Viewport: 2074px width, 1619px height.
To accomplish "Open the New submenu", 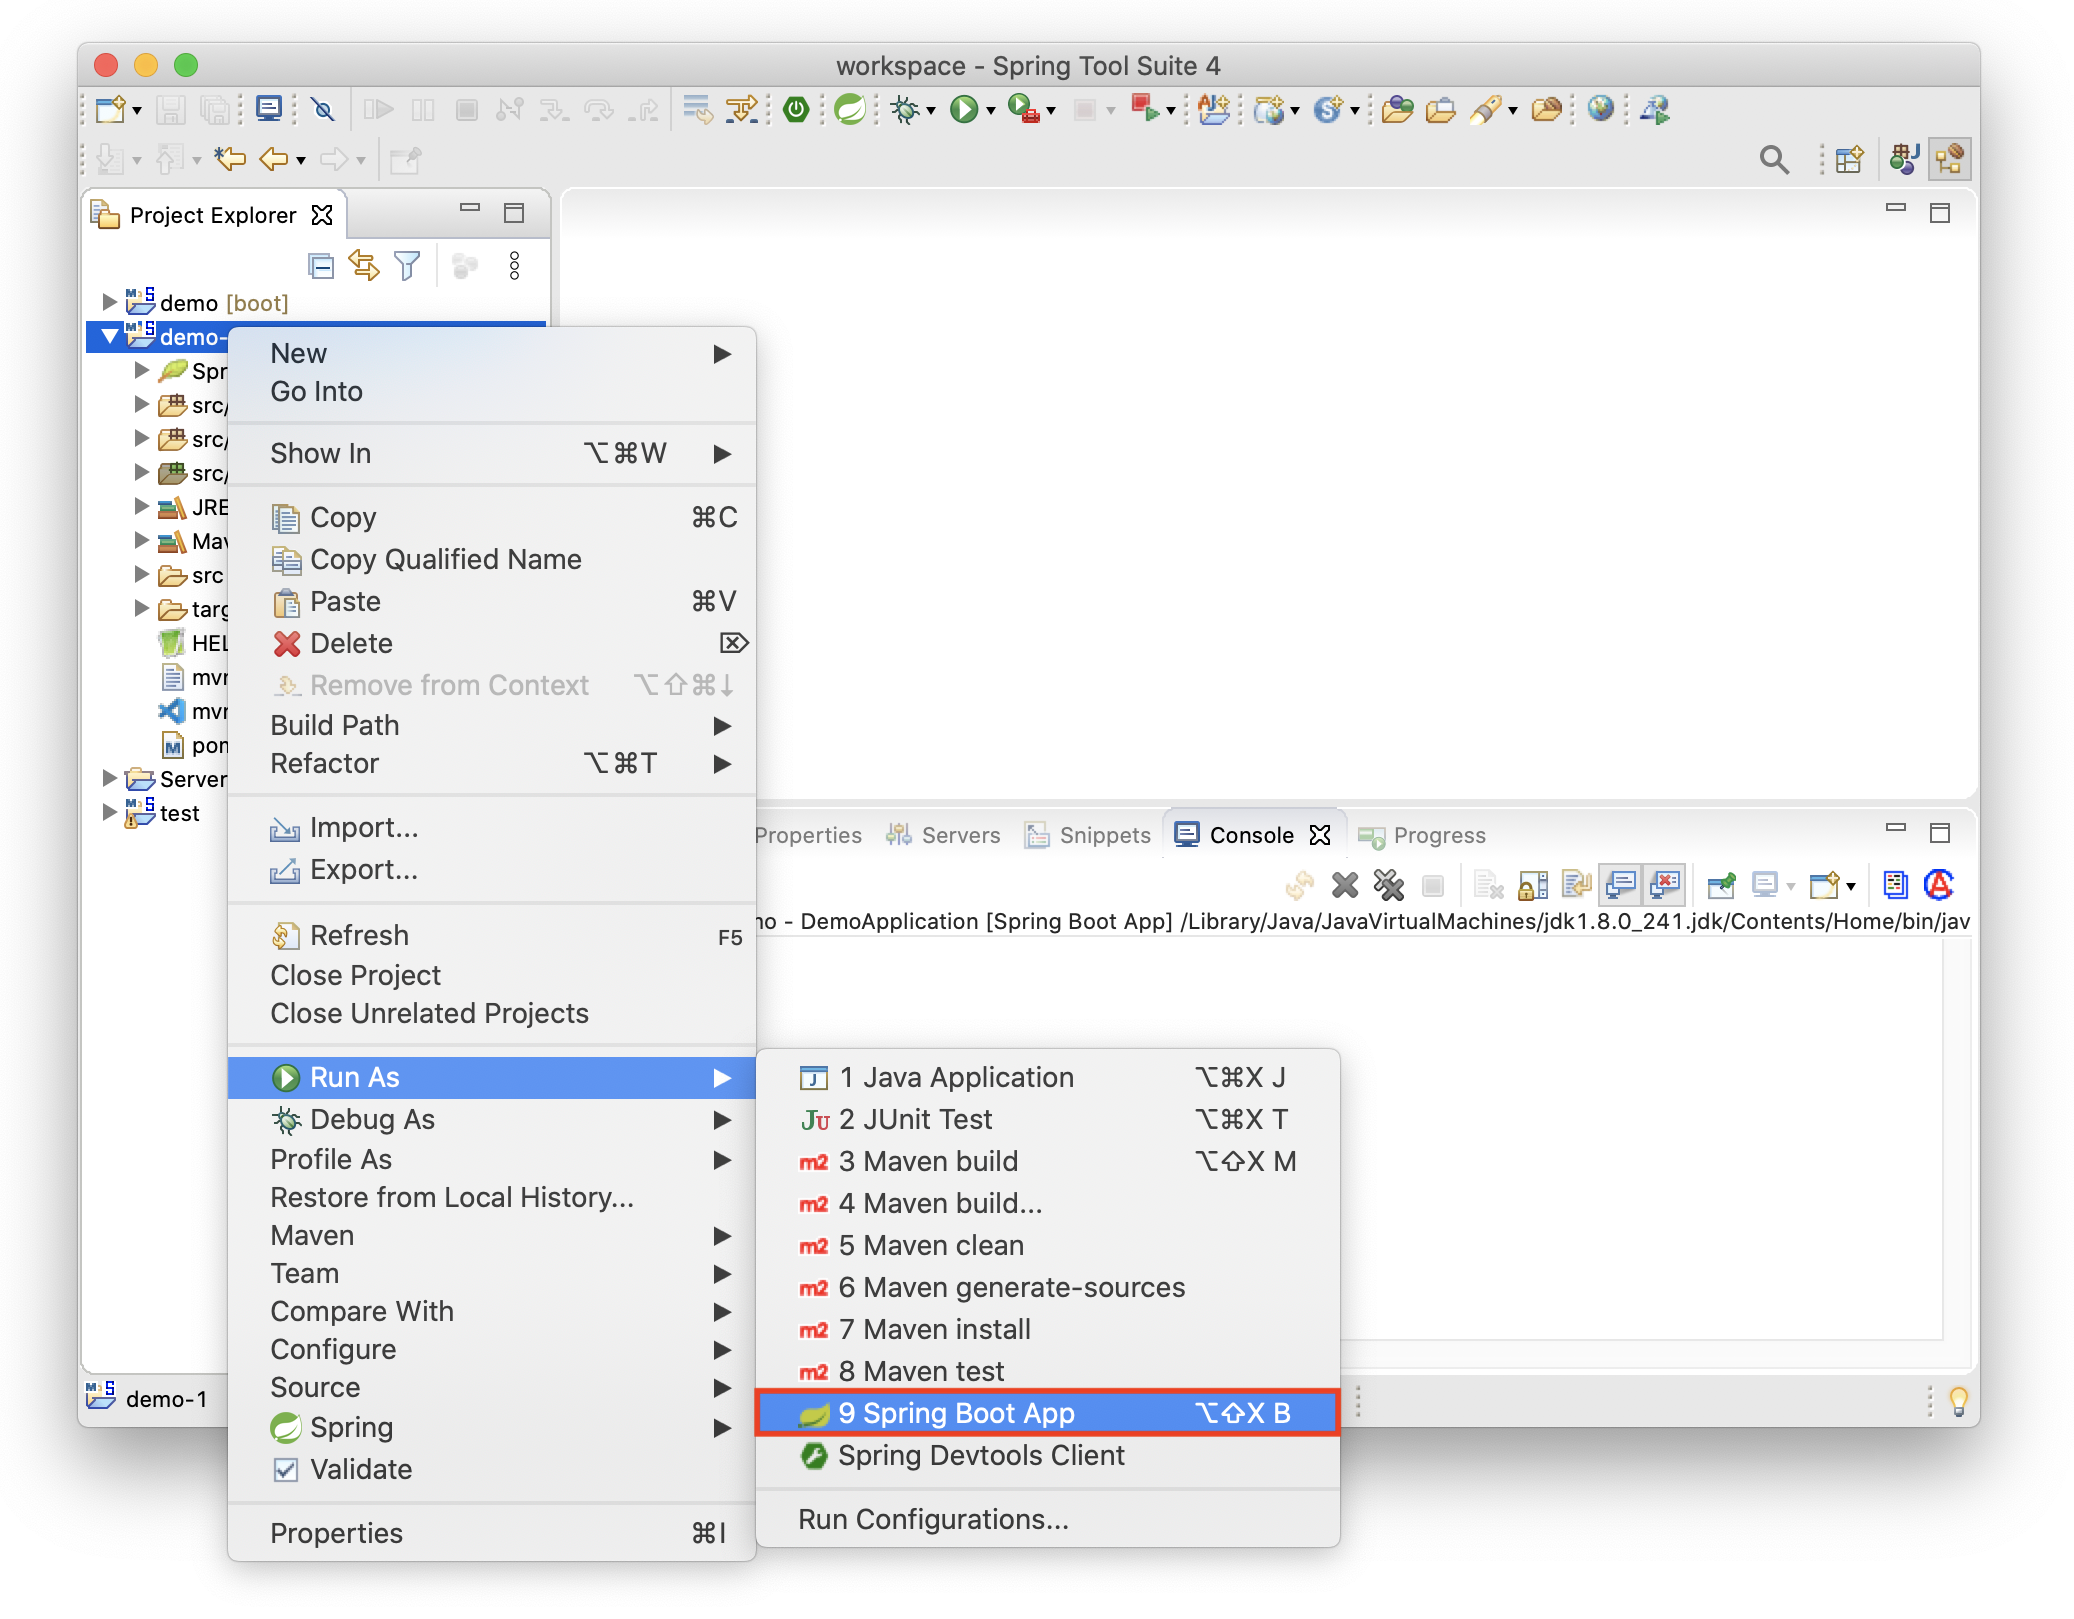I will click(491, 353).
